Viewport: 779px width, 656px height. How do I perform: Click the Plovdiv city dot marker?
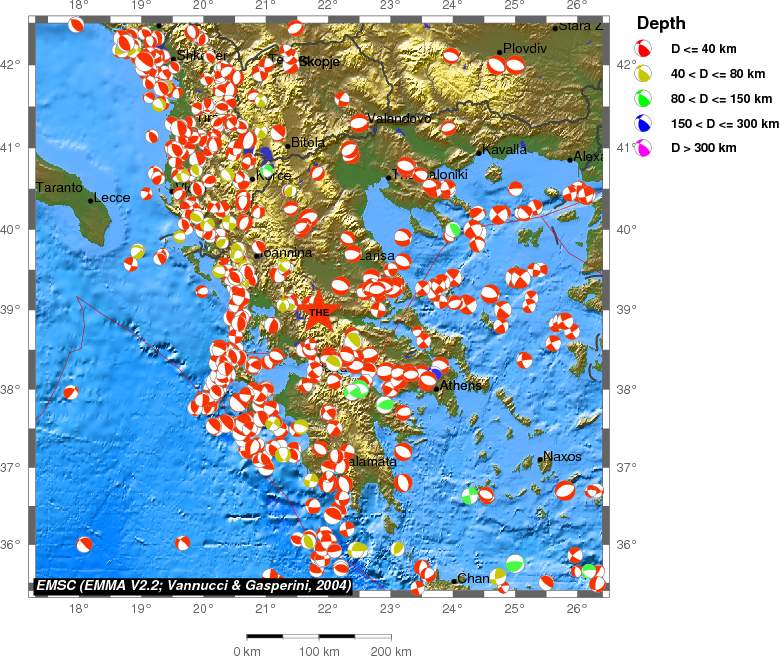[x=500, y=52]
